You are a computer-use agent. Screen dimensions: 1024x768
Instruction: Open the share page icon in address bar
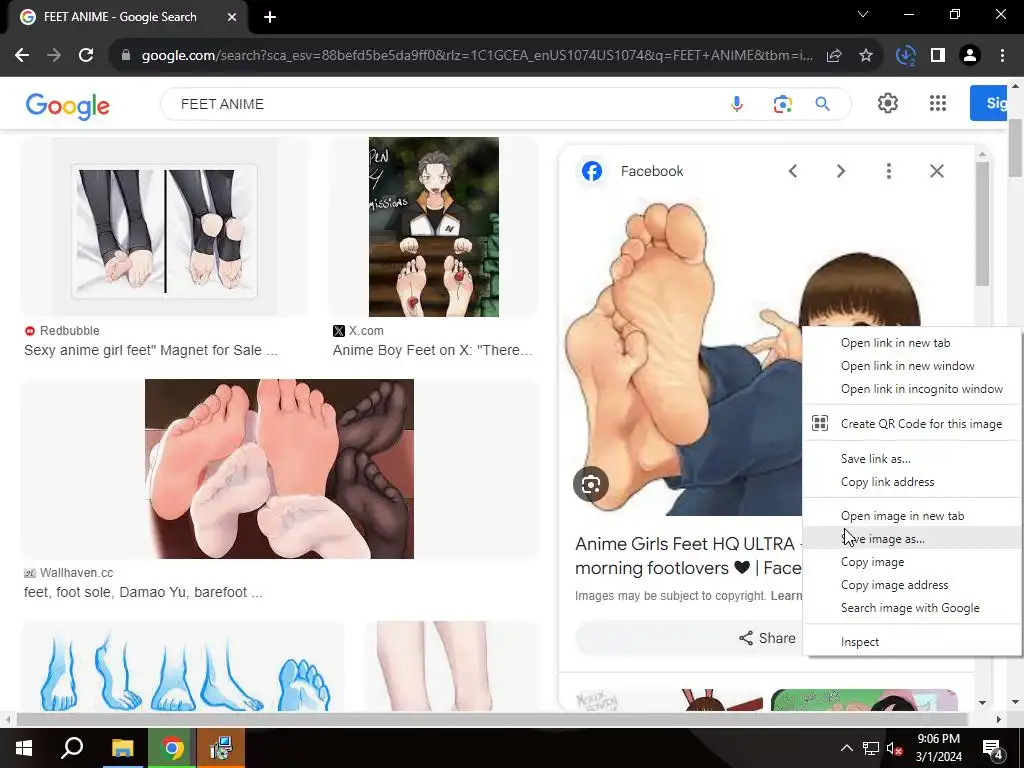click(834, 56)
